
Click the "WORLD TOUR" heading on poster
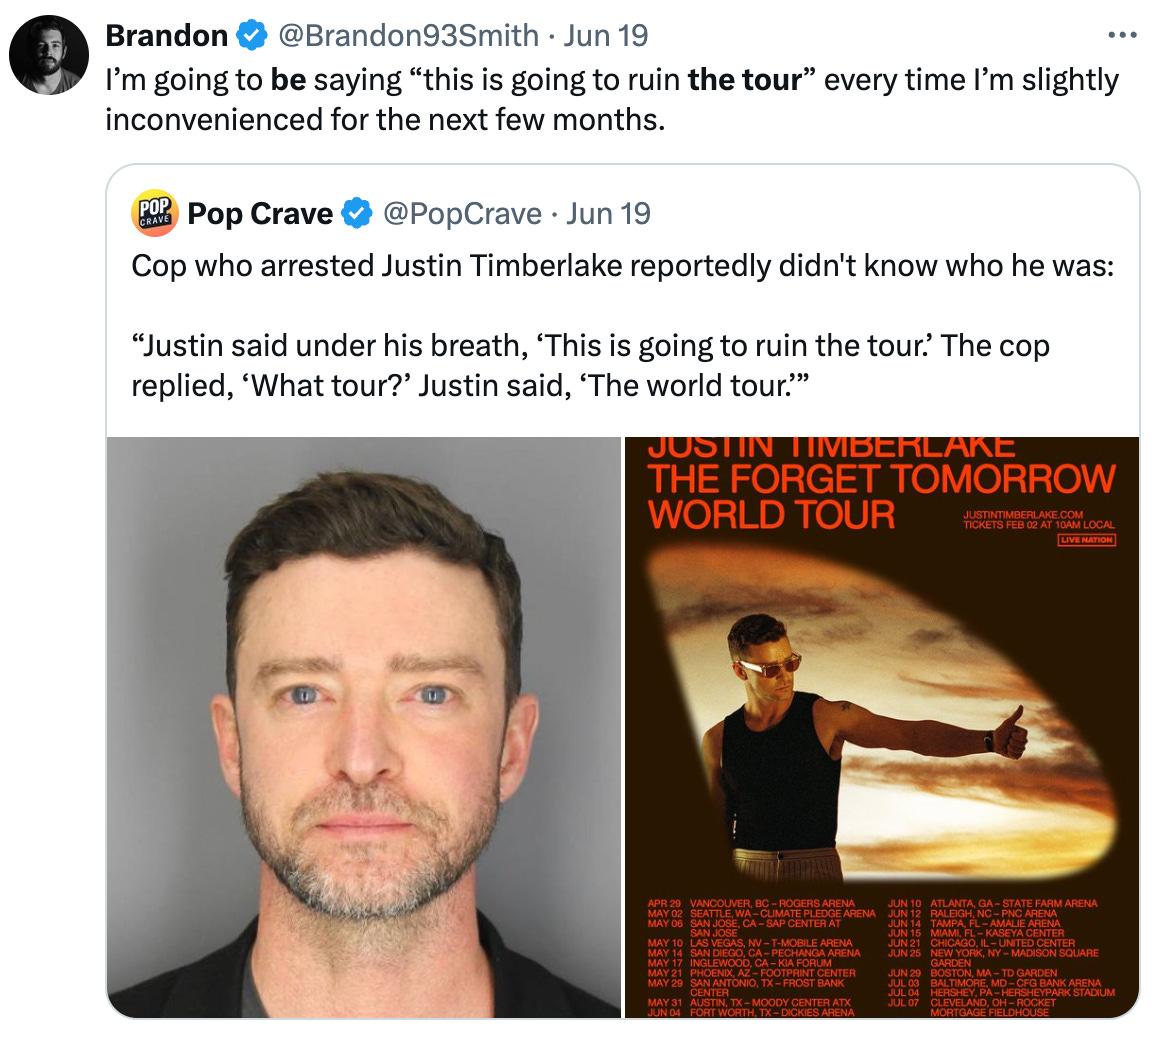pyautogui.click(x=771, y=515)
